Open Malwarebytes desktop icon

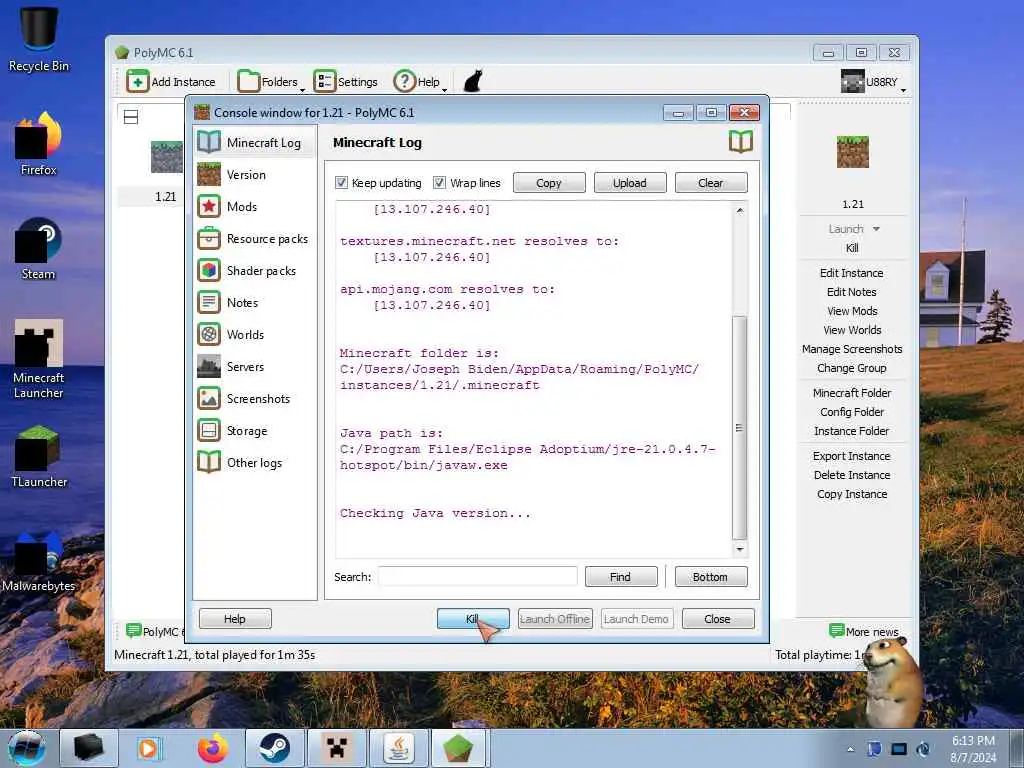(39, 560)
